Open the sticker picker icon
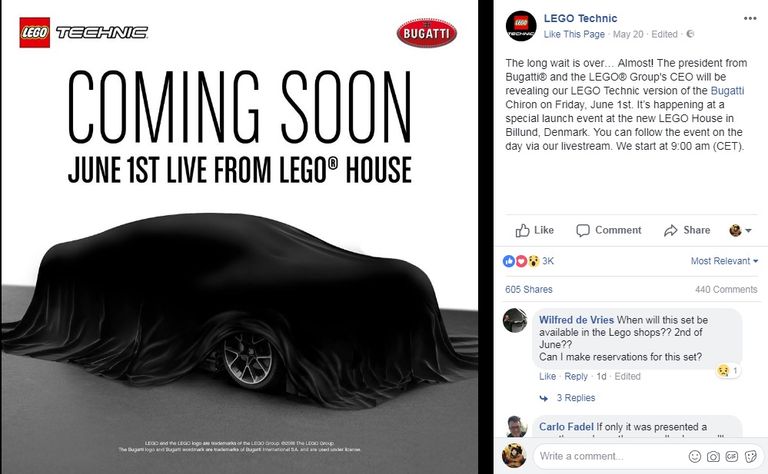This screenshot has width=768, height=474. (750, 456)
